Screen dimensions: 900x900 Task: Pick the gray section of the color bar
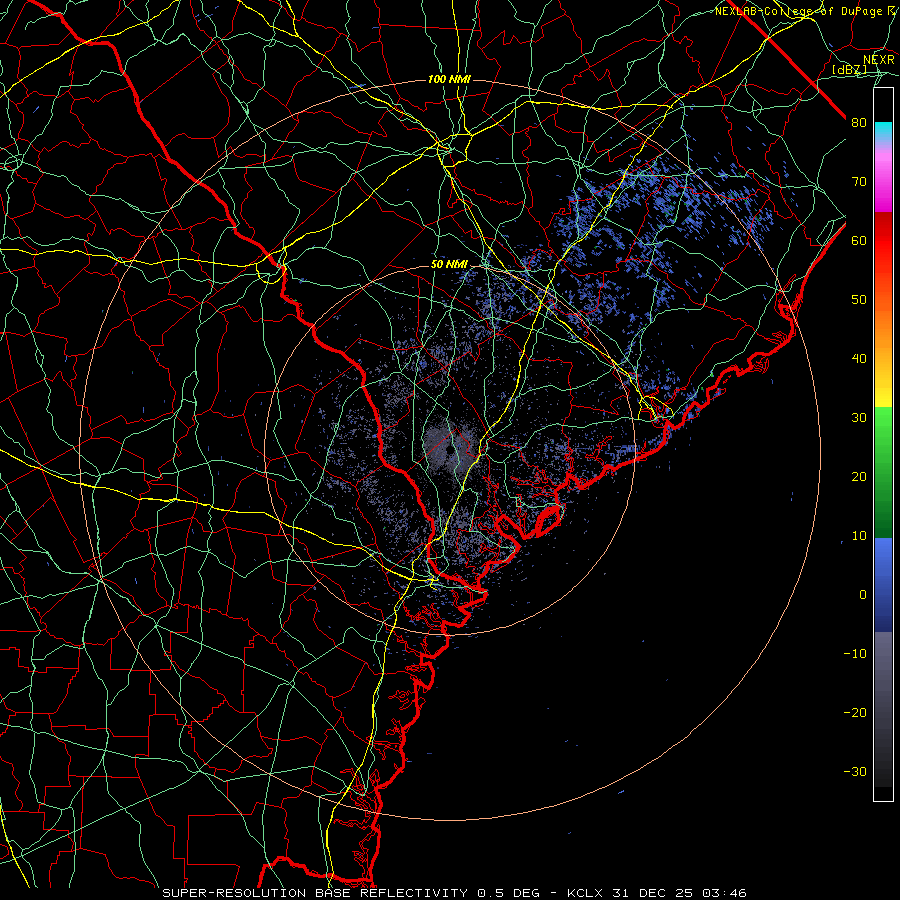pos(883,709)
